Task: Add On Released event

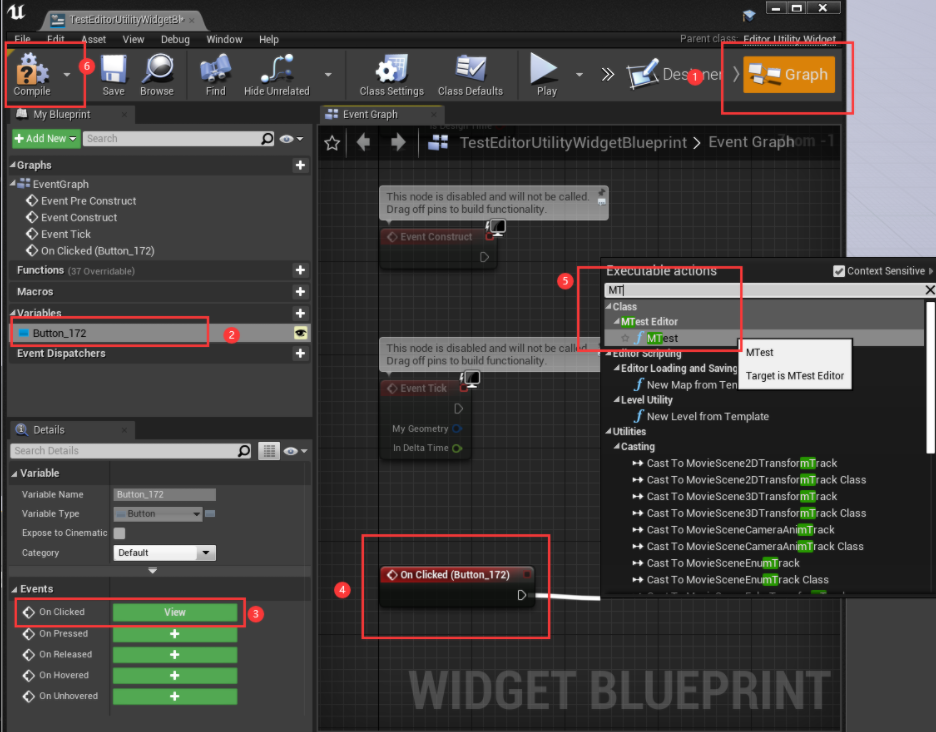Action: (175, 654)
